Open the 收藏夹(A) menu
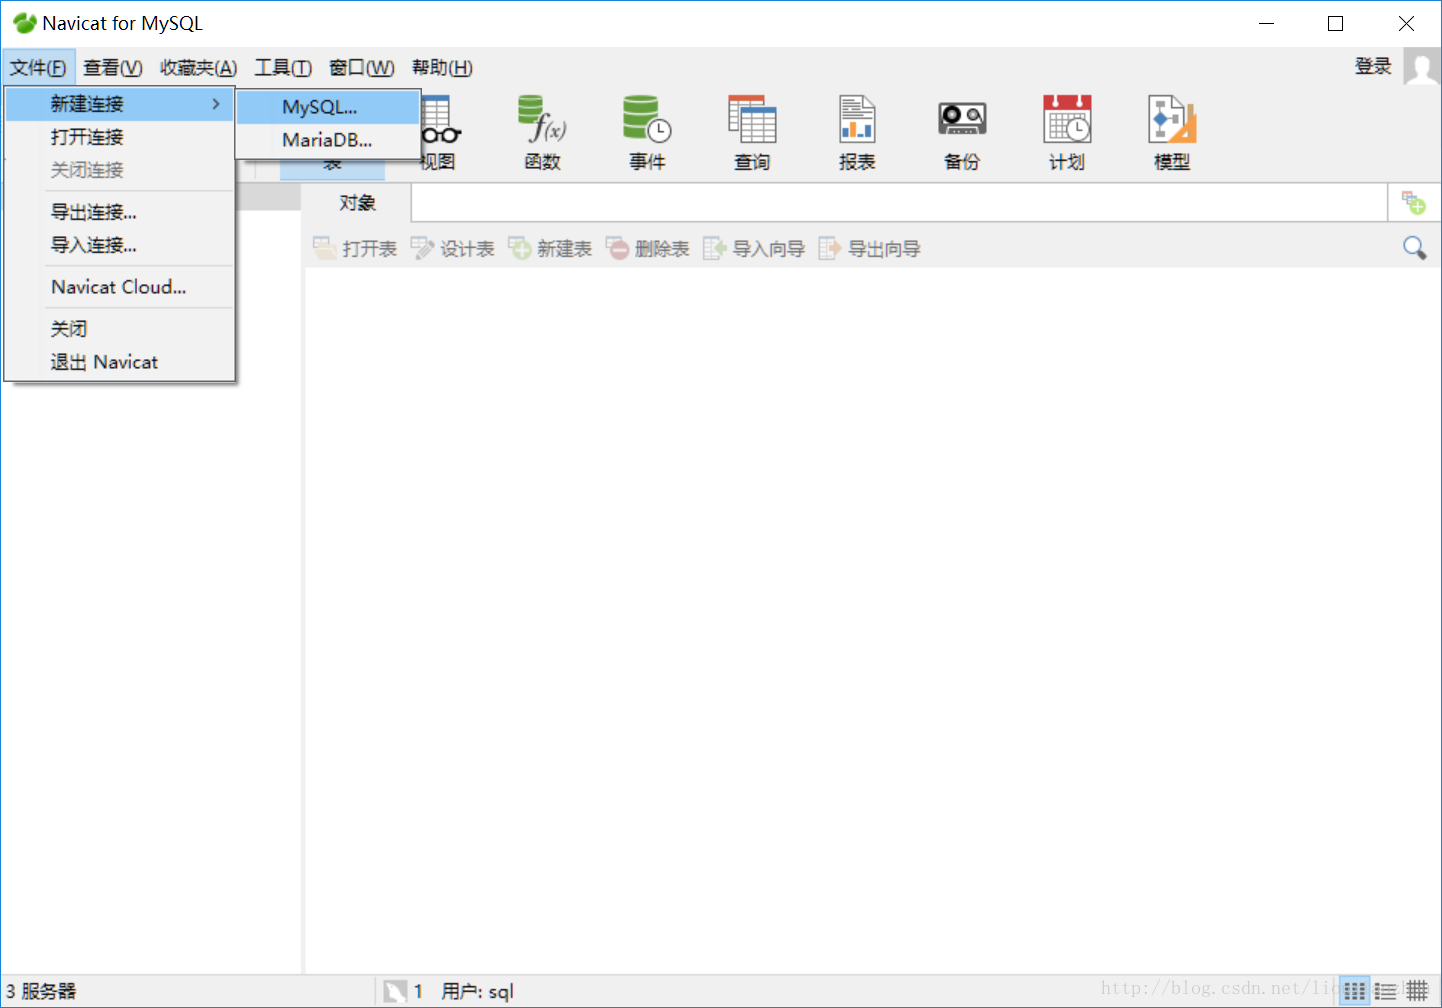 pos(198,67)
